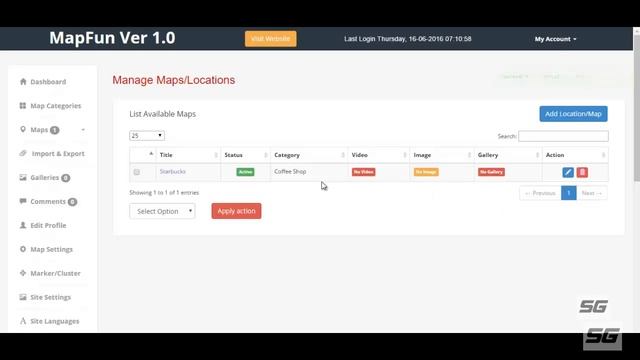Open Import & Export sidebar item

[x=58, y=153]
